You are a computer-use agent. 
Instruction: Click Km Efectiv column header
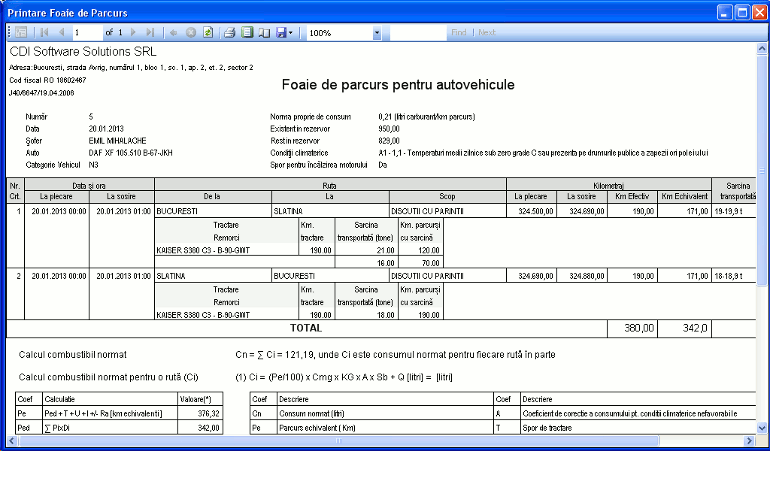click(x=632, y=196)
